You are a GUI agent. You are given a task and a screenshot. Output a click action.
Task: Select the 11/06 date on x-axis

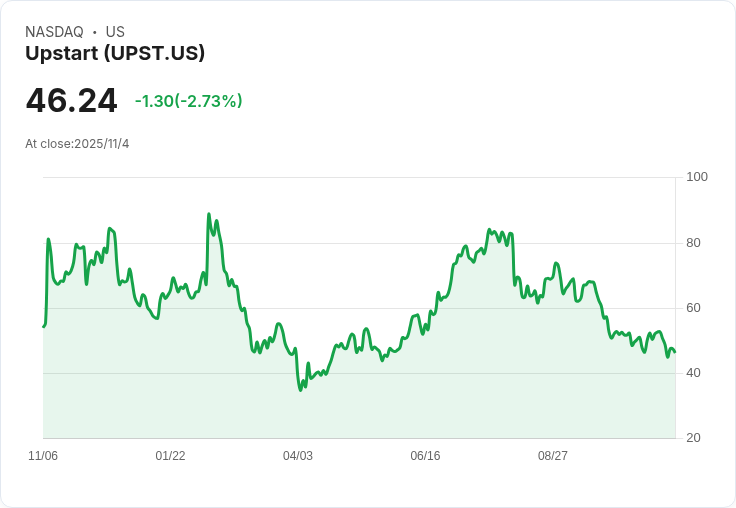[43, 456]
